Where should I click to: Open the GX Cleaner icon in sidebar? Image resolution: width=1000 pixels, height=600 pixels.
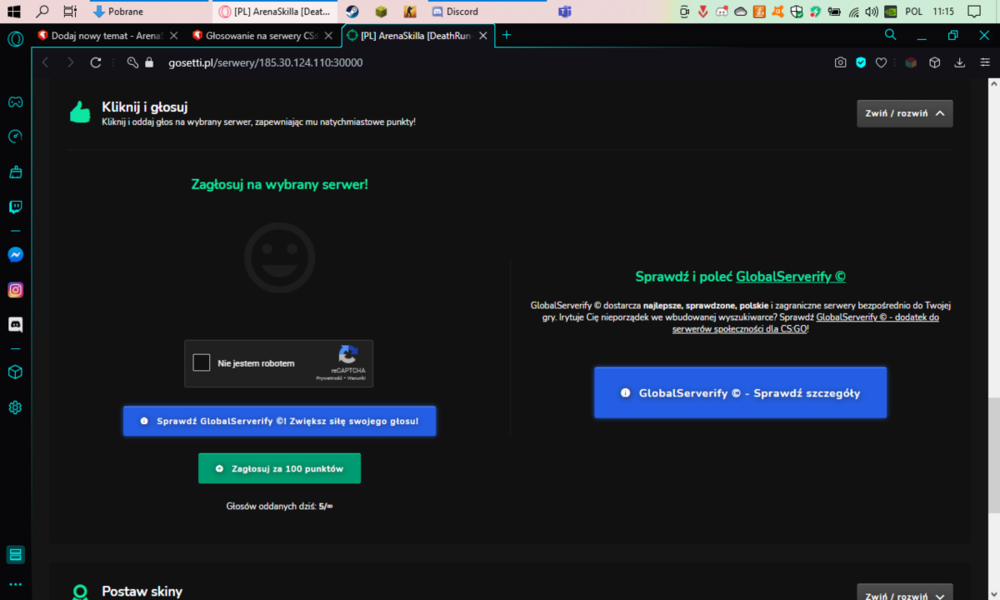(15, 172)
